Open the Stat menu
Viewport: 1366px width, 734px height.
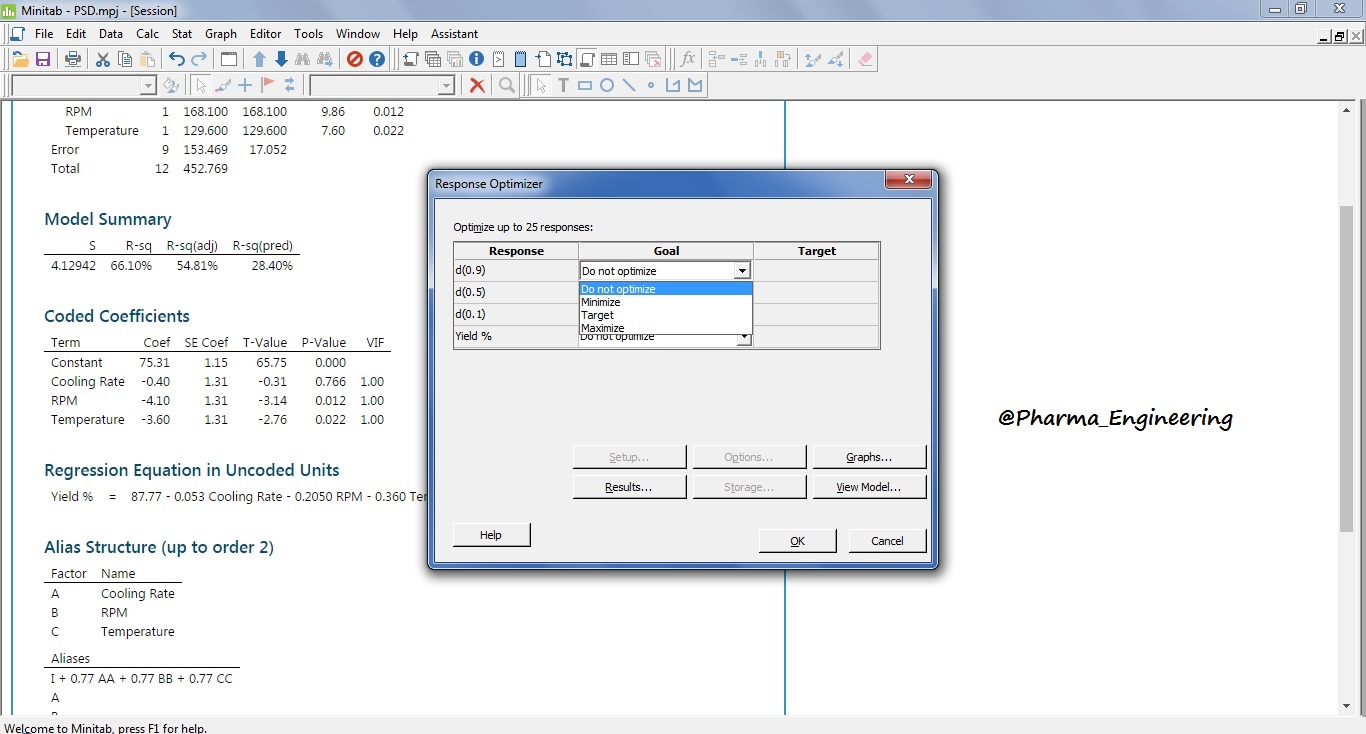coord(181,33)
